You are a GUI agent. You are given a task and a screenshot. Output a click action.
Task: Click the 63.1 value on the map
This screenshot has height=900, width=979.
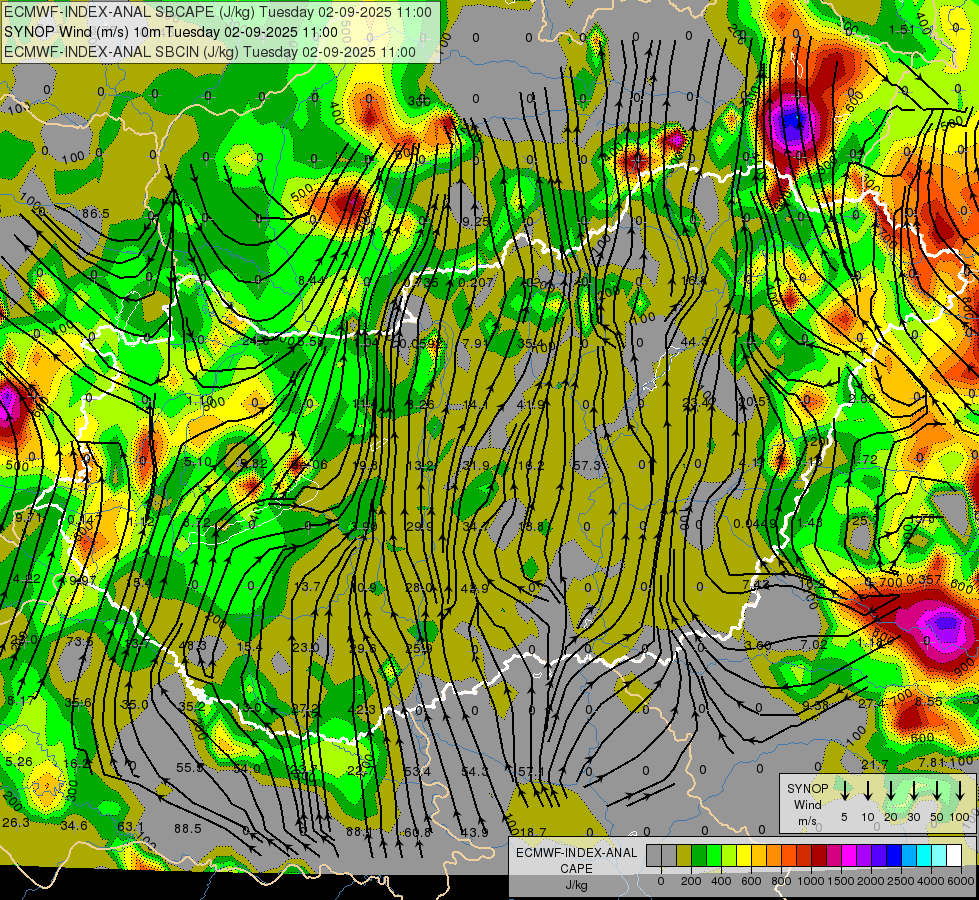[130, 827]
